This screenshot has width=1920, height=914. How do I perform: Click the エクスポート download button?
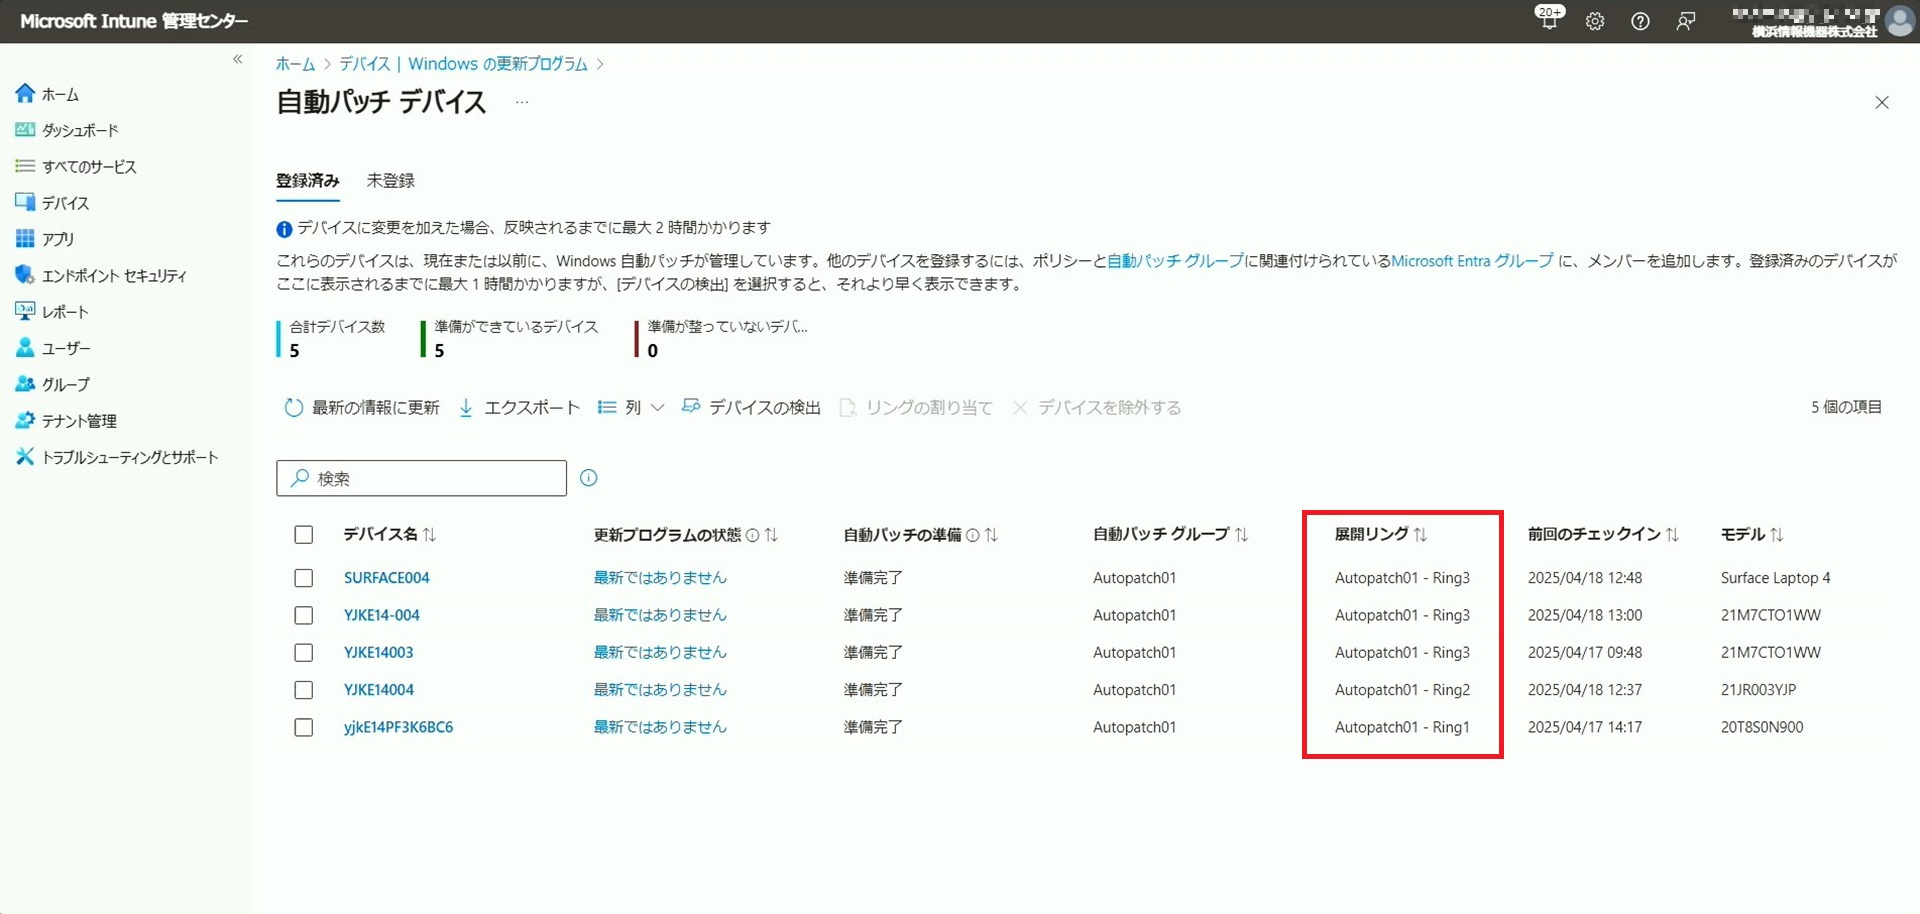[x=519, y=408]
